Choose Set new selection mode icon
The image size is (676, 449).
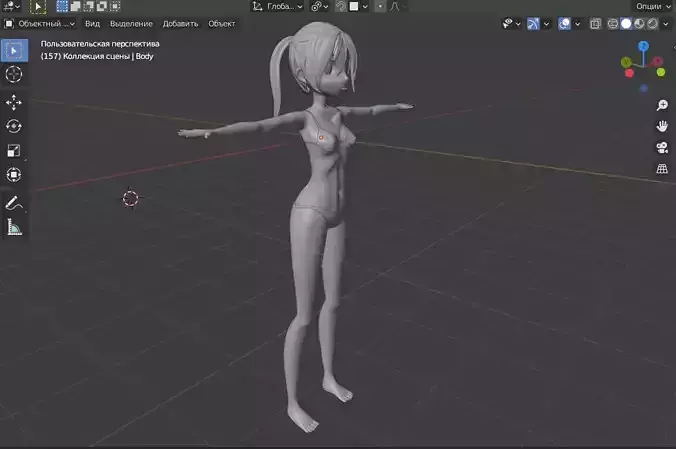point(63,6)
